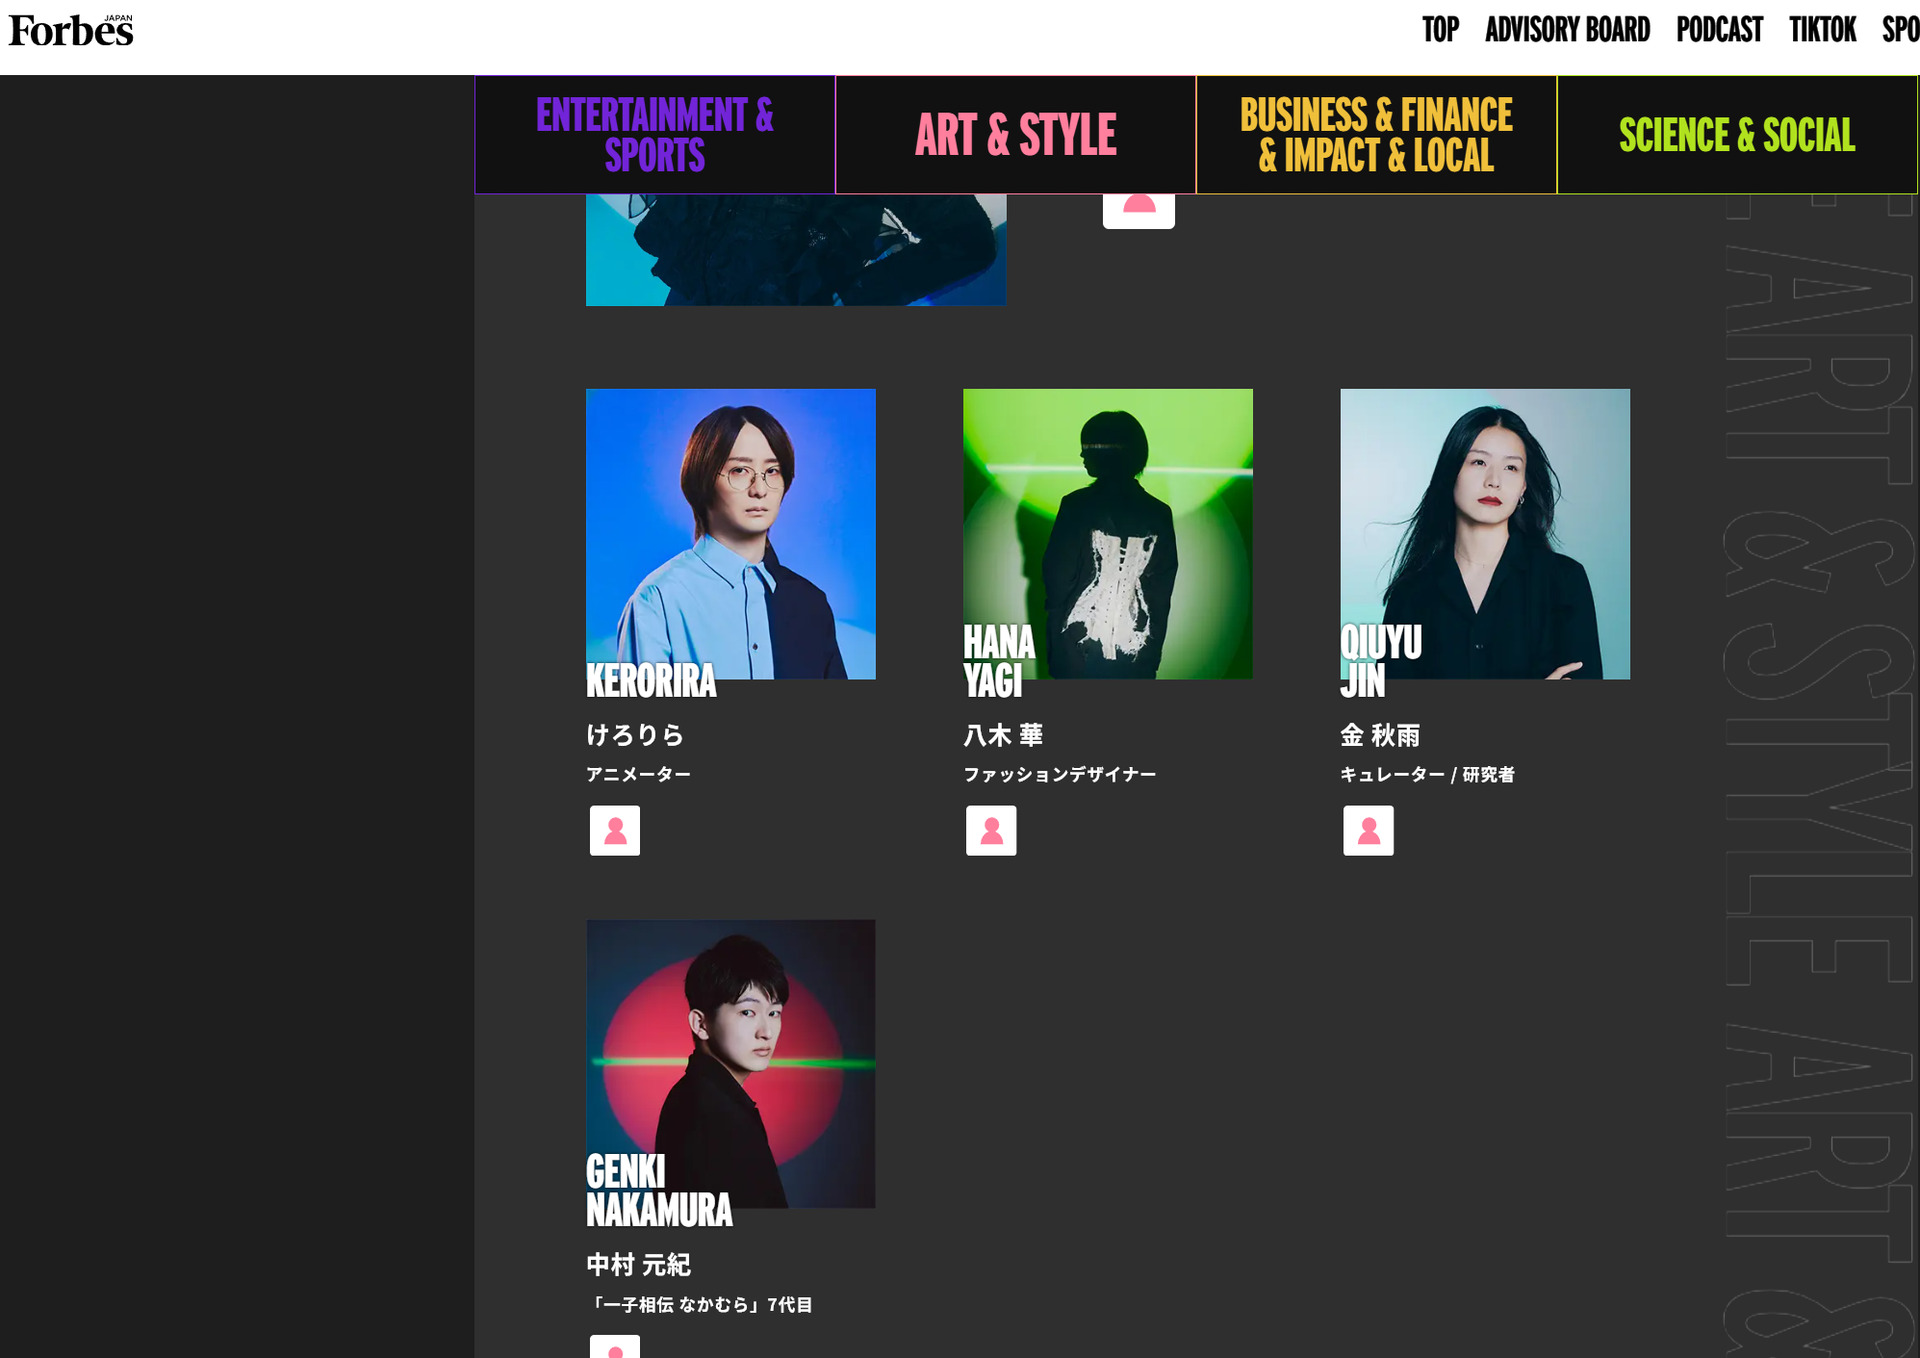This screenshot has height=1358, width=1920.
Task: Go to Forbes Japan logo home
Action: point(71,31)
